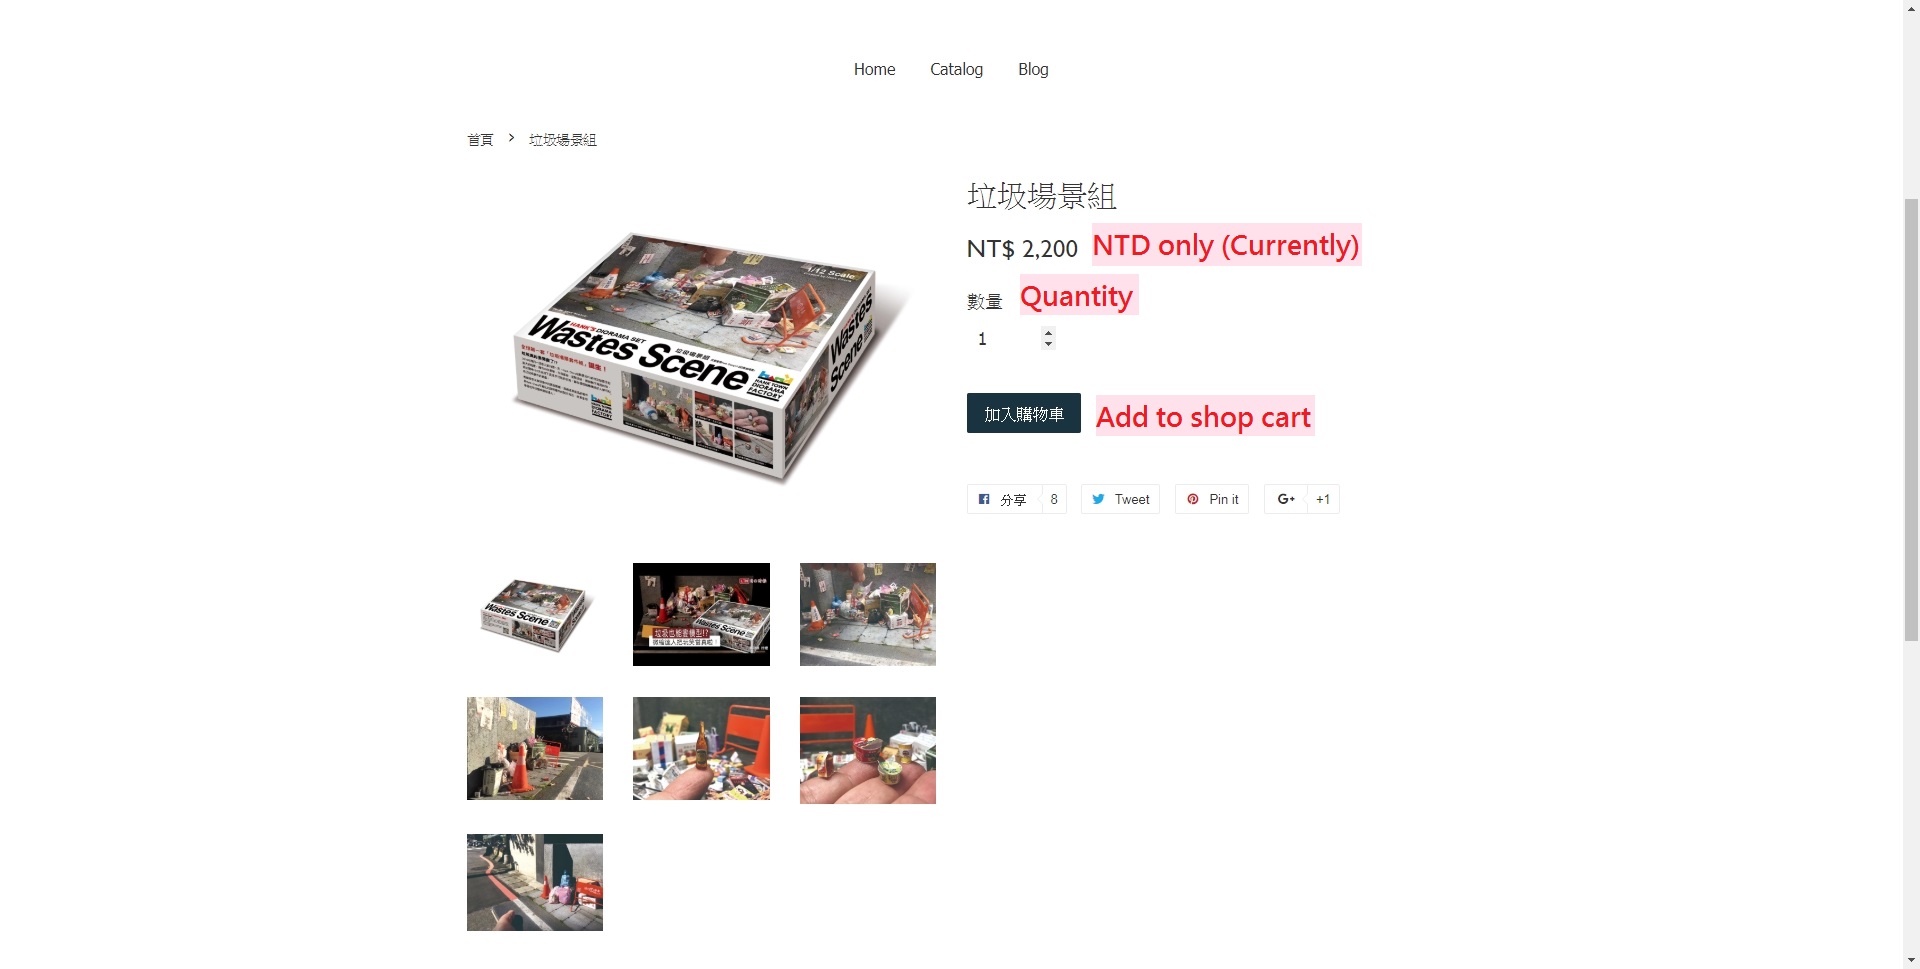Select the video screenshot thumbnail with red caption

[701, 614]
